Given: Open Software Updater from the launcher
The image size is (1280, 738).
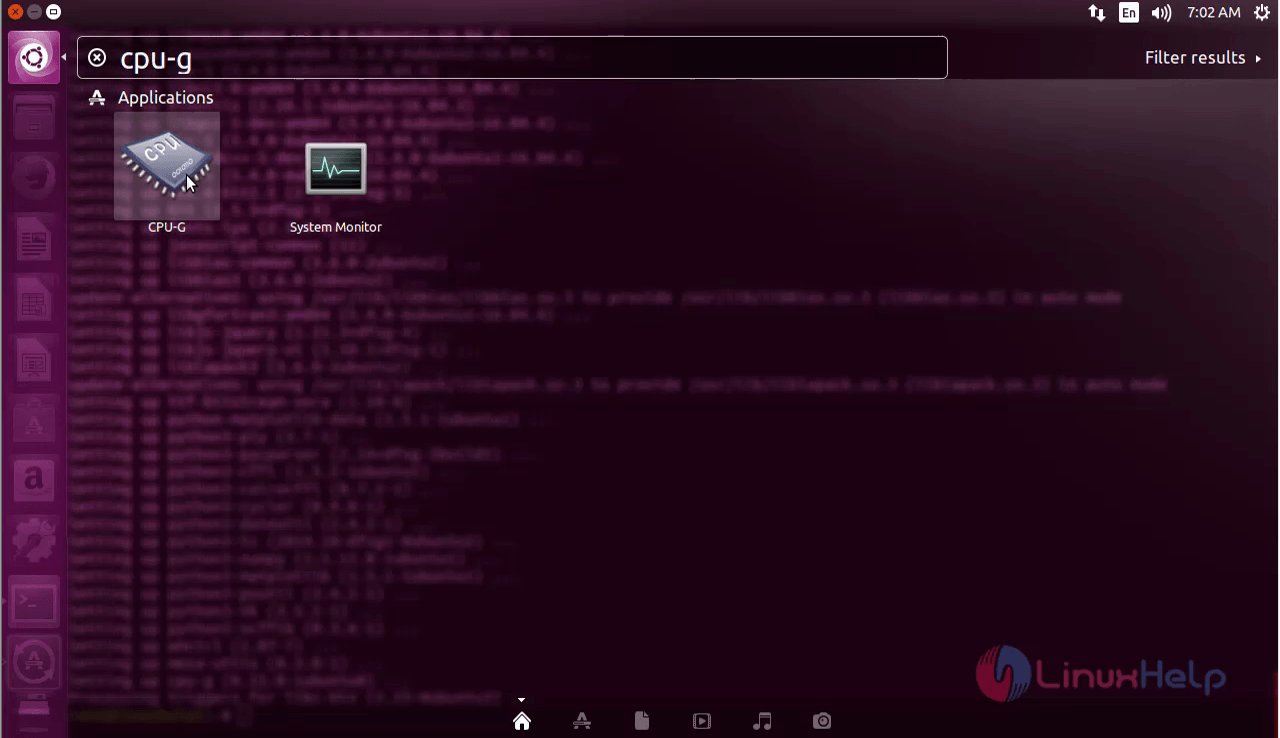Looking at the screenshot, I should (x=34, y=661).
